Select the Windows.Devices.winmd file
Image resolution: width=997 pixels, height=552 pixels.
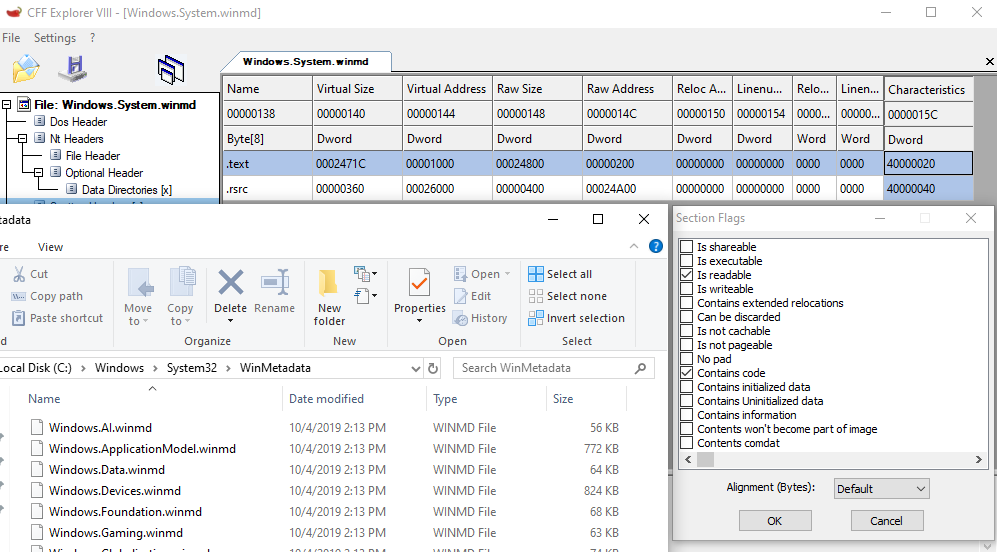pyautogui.click(x=115, y=490)
